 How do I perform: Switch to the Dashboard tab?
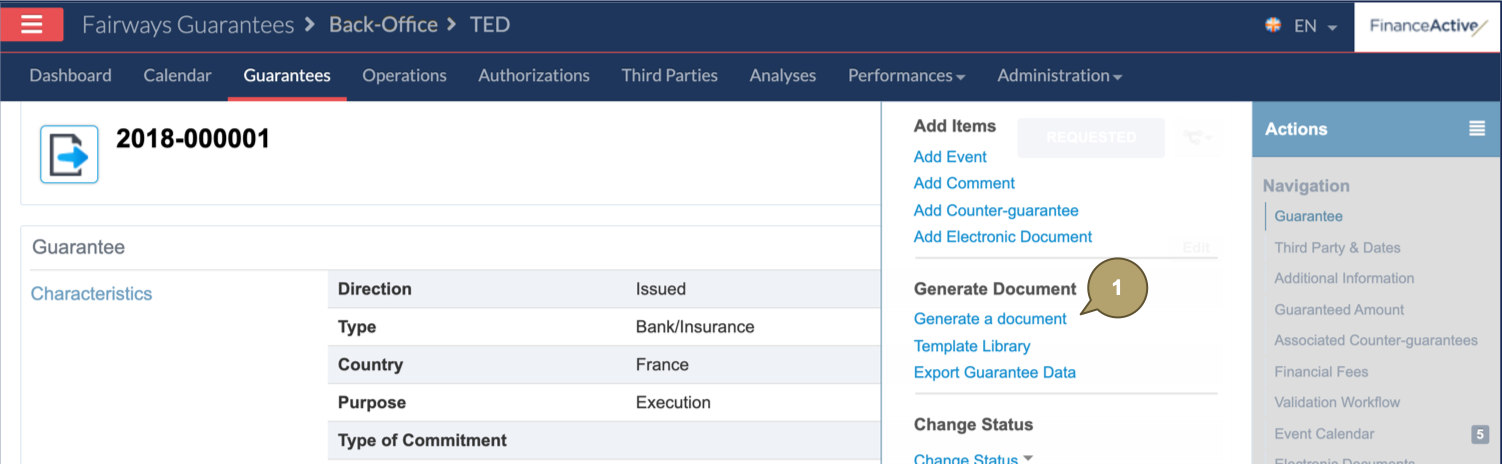tap(70, 76)
